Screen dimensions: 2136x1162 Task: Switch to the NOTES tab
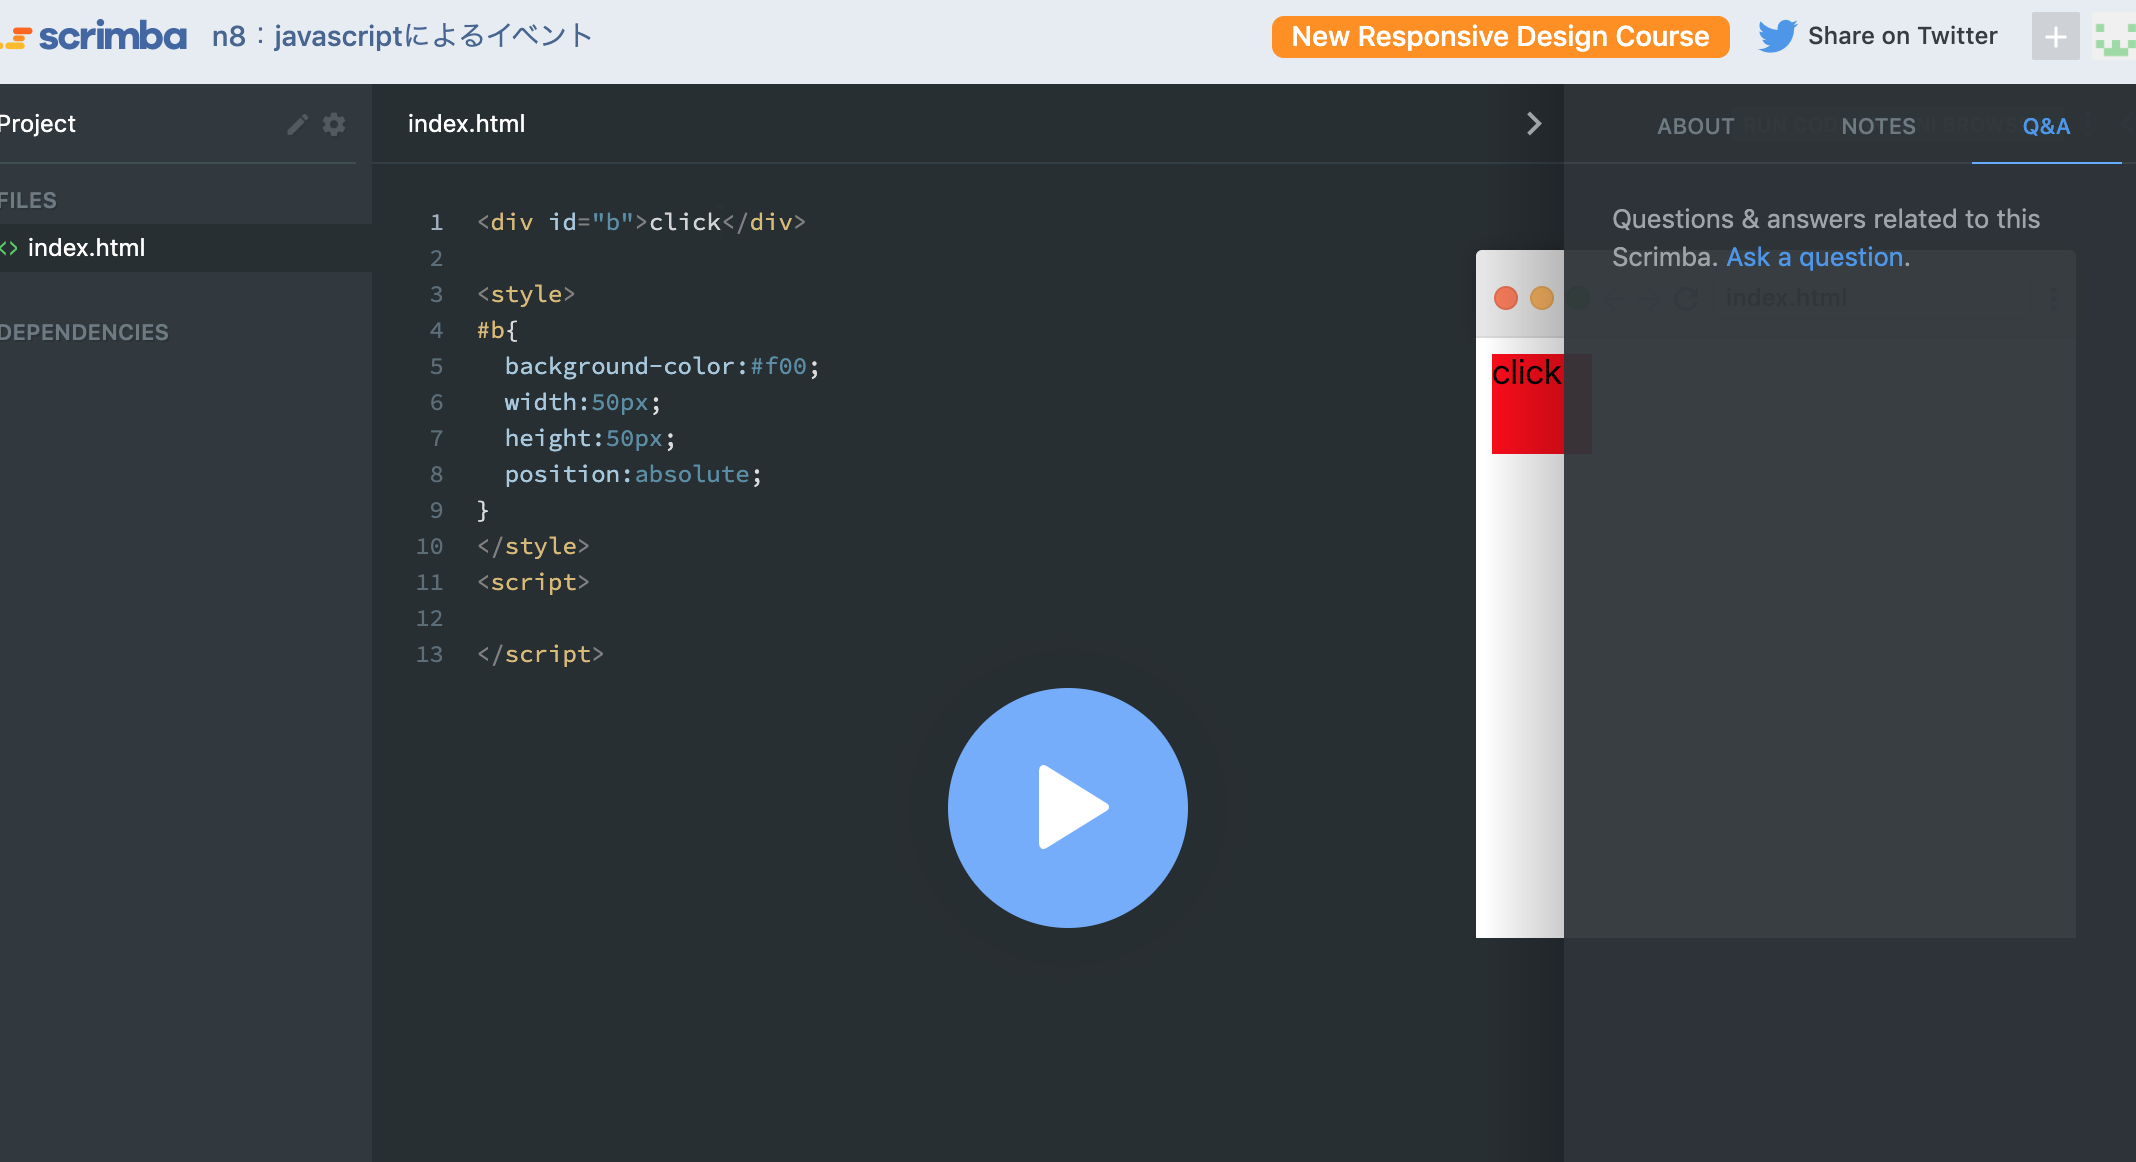pyautogui.click(x=1878, y=127)
